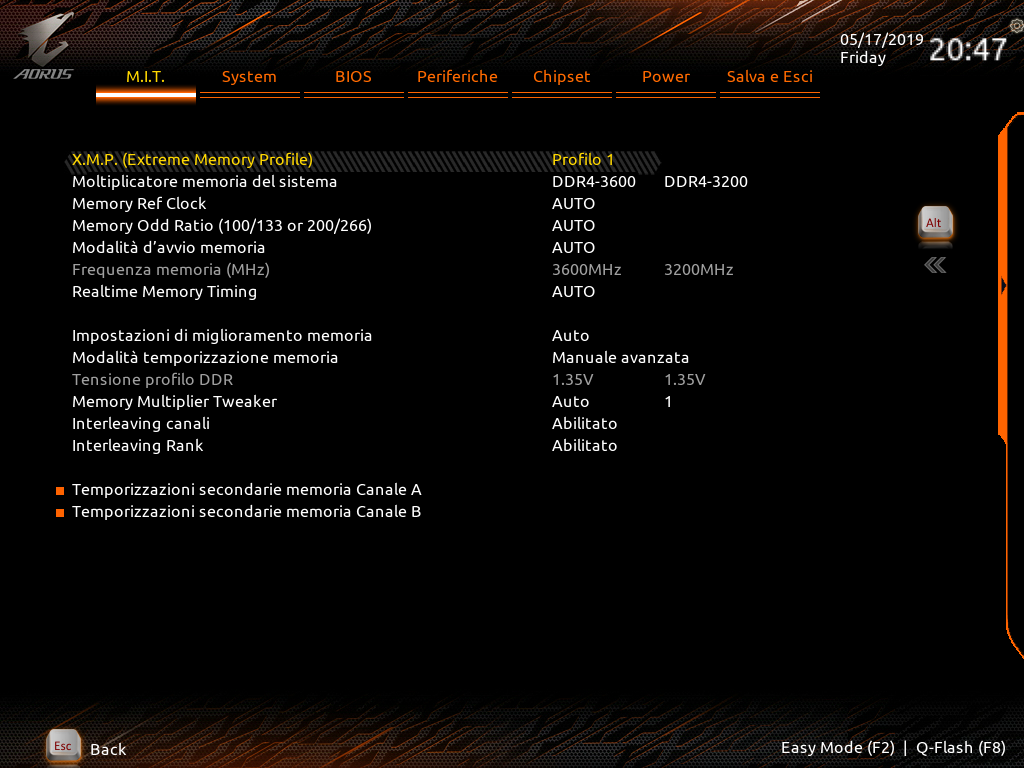Viewport: 1024px width, 768px height.
Task: Change the DDR4-3600 multiplier value
Action: point(594,182)
